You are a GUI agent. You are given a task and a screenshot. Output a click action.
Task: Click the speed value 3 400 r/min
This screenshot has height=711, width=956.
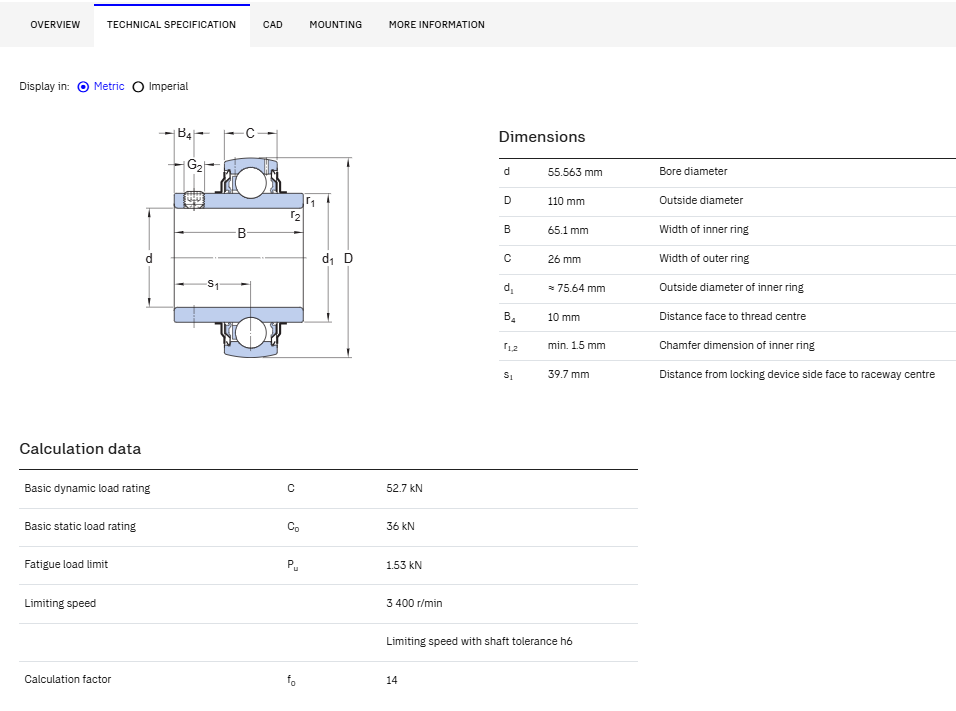(414, 603)
